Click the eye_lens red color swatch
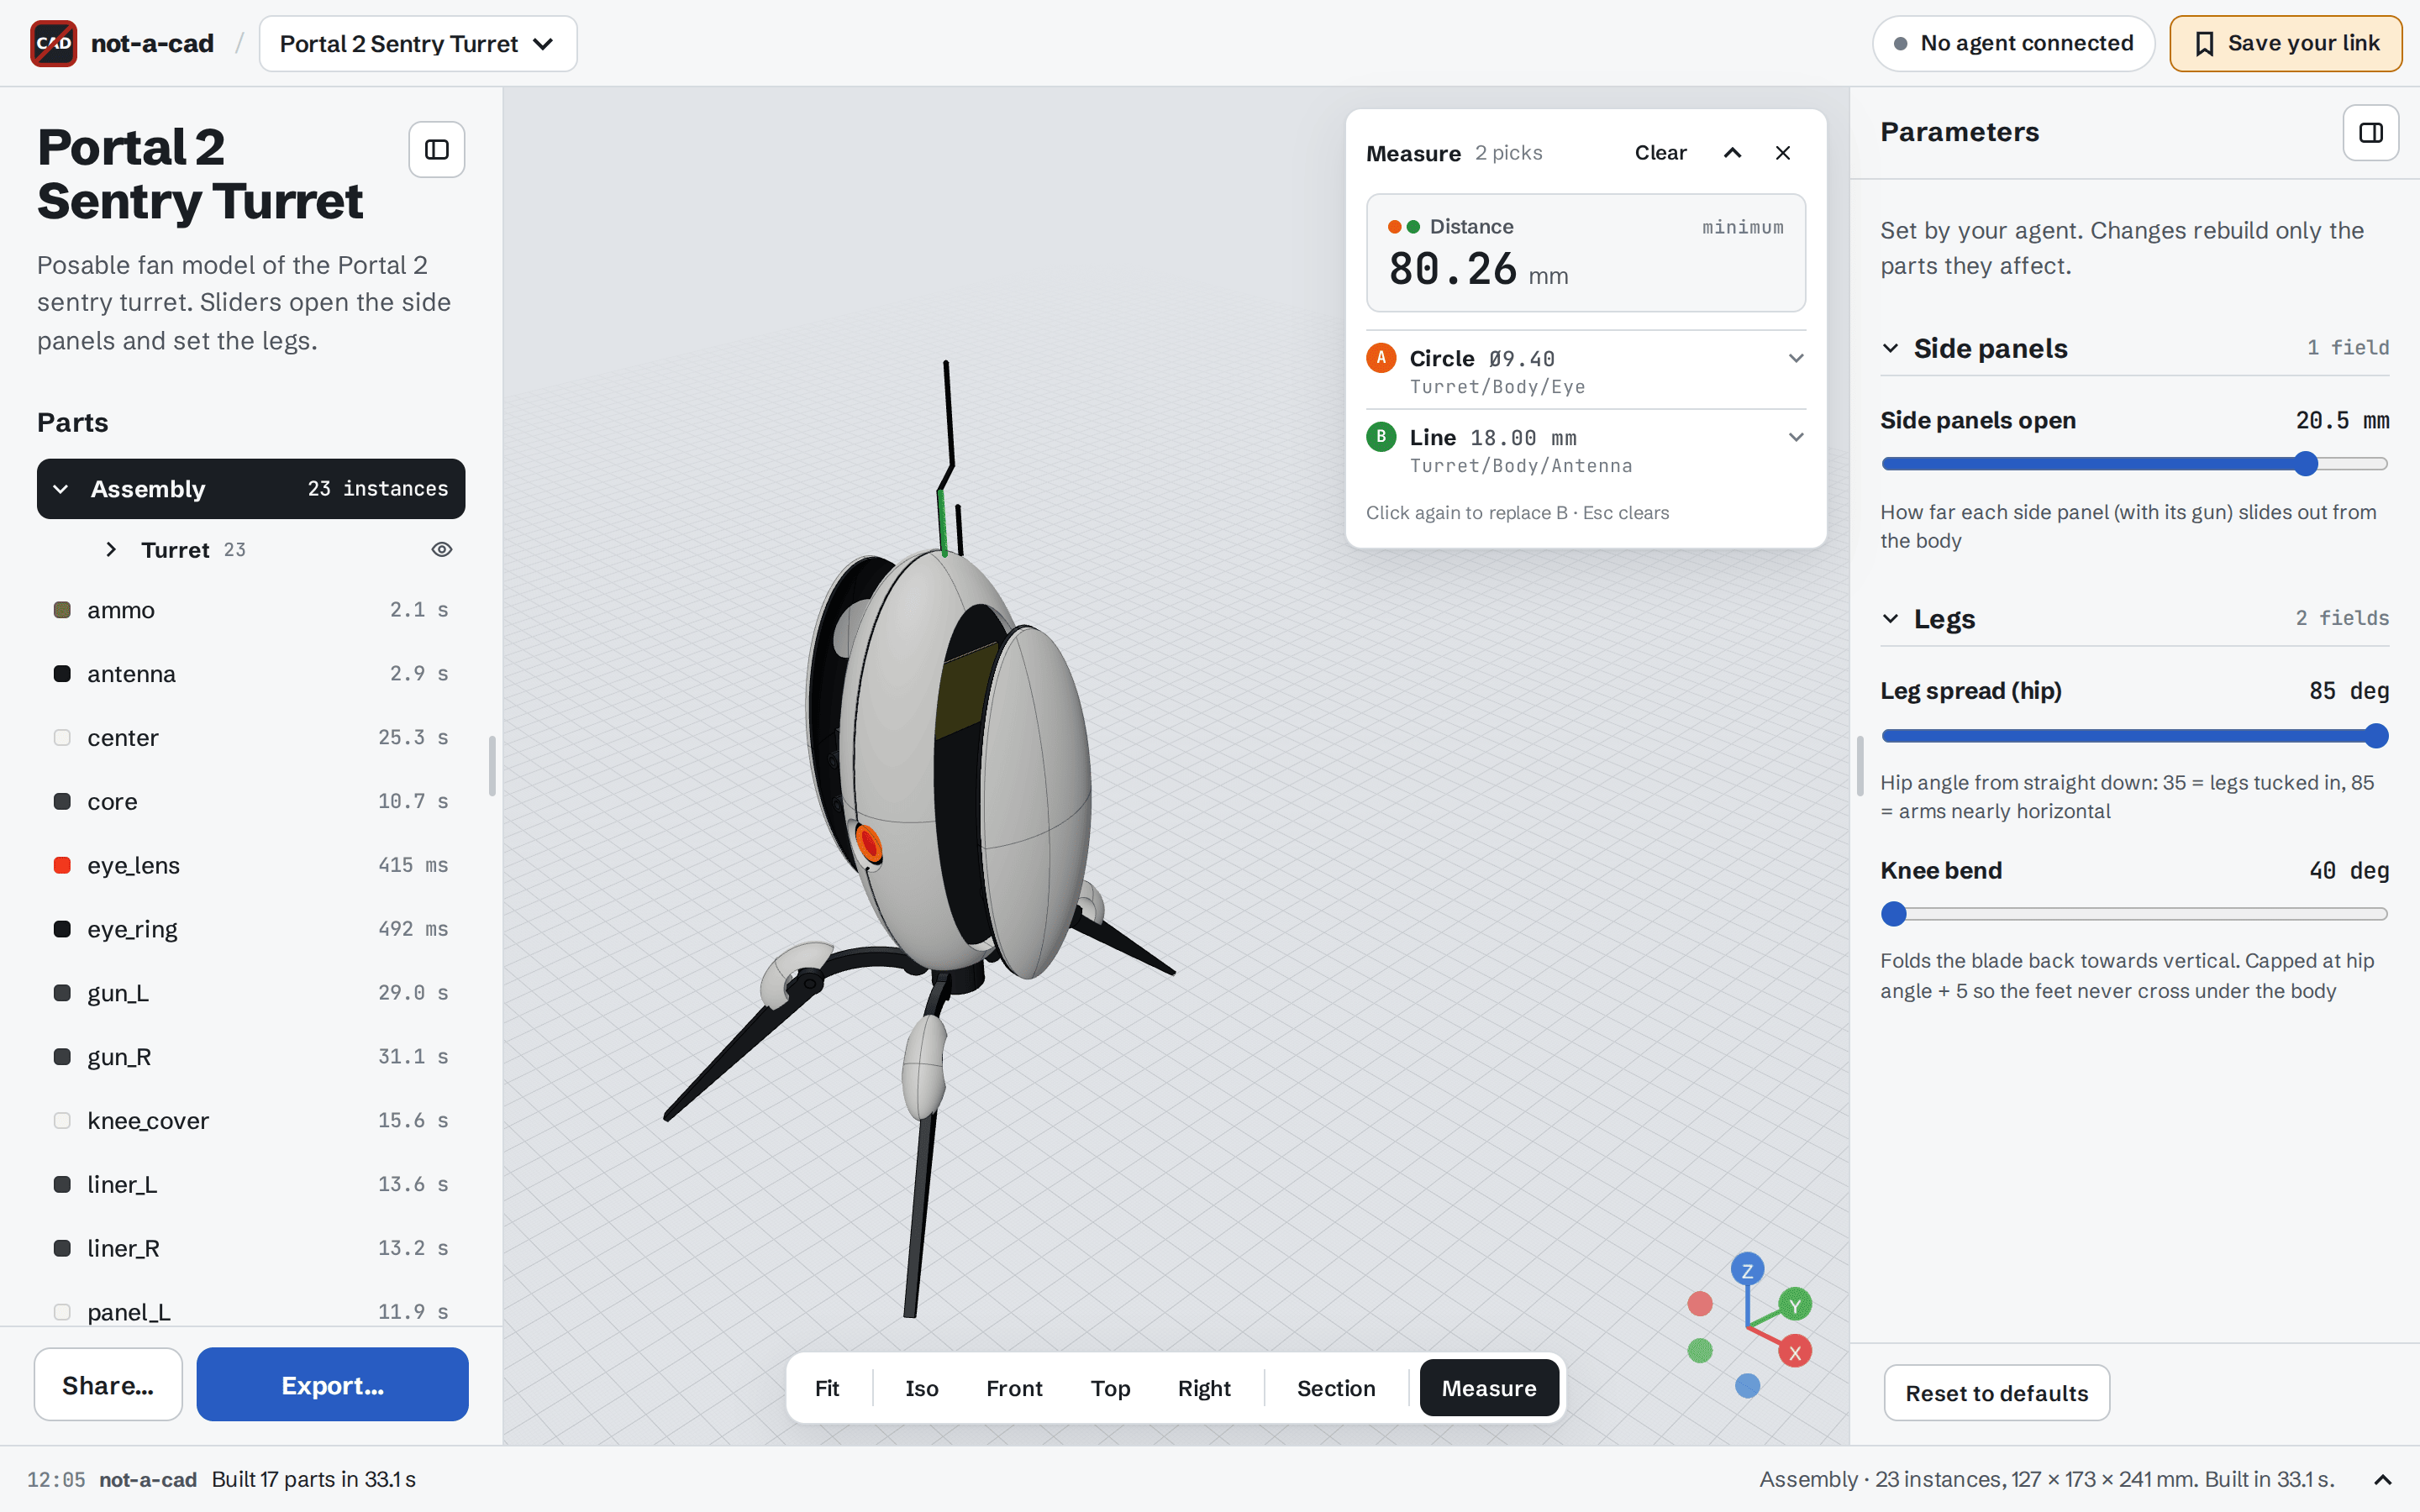The width and height of the screenshot is (2420, 1512). (62, 865)
